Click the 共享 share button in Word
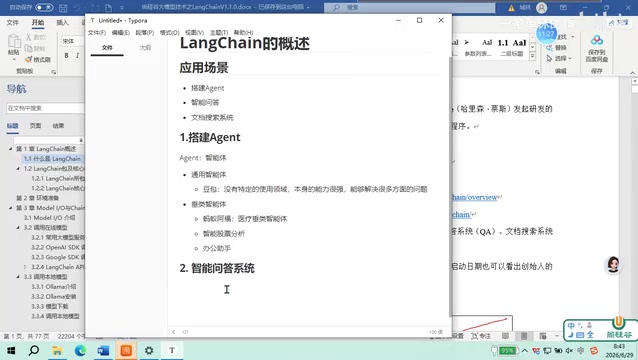 [619, 23]
